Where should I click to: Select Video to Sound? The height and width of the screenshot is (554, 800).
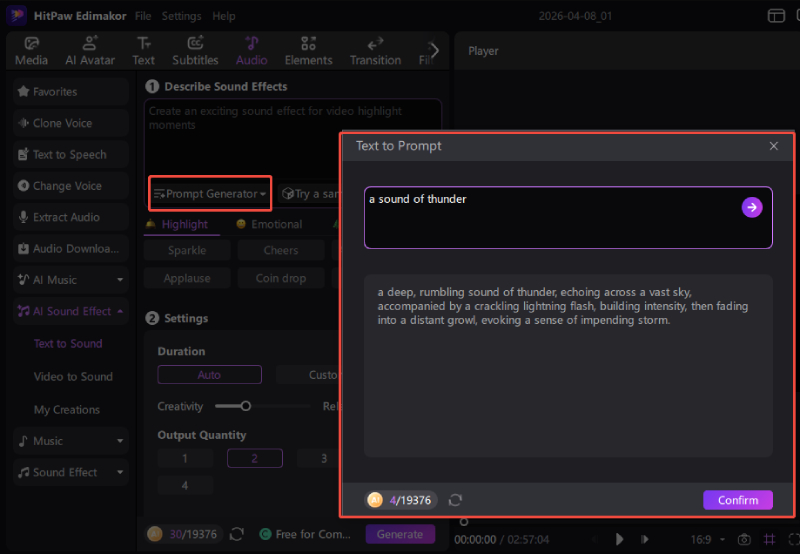click(73, 376)
